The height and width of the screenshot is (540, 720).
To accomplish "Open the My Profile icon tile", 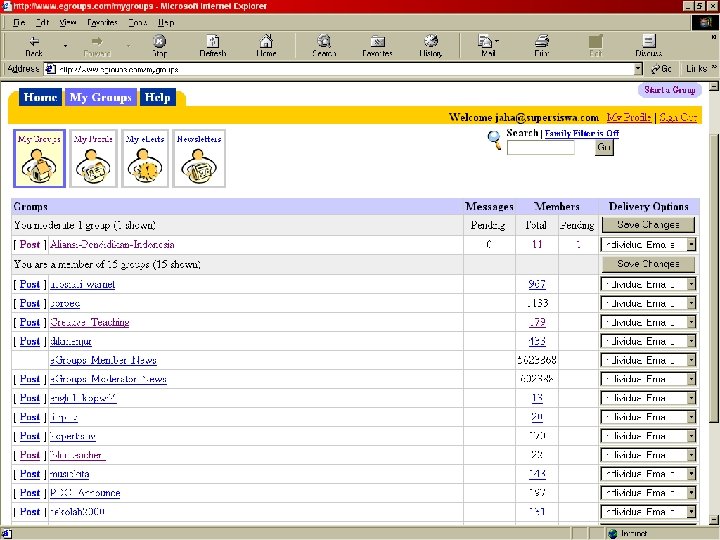I will point(93,158).
